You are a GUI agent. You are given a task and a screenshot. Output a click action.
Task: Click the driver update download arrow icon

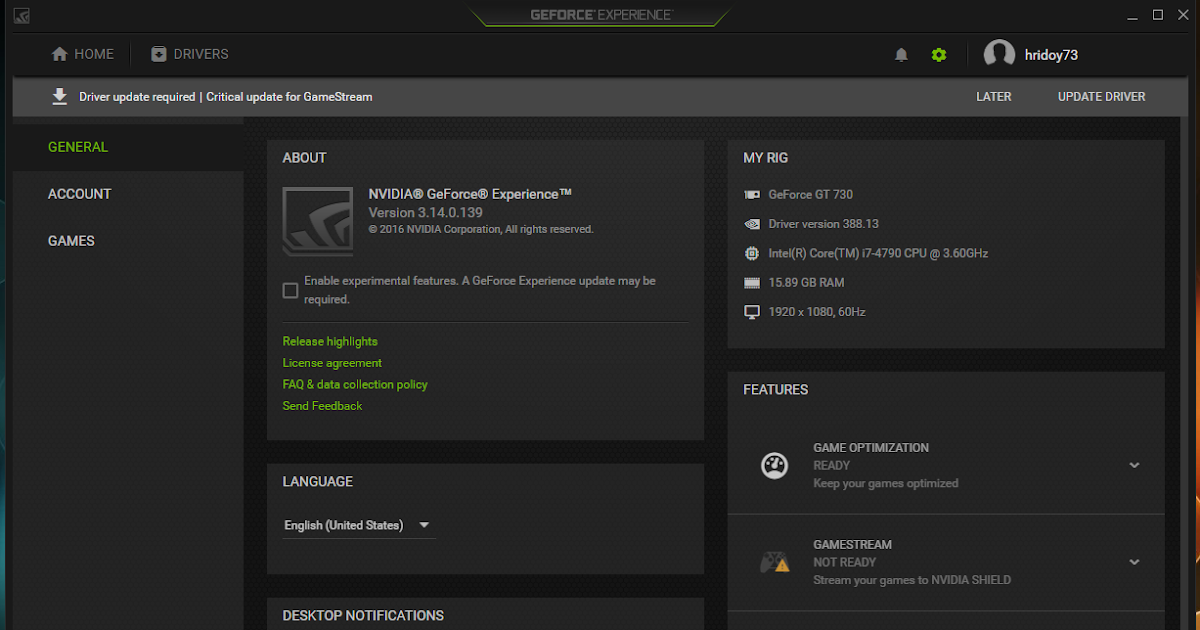(60, 96)
